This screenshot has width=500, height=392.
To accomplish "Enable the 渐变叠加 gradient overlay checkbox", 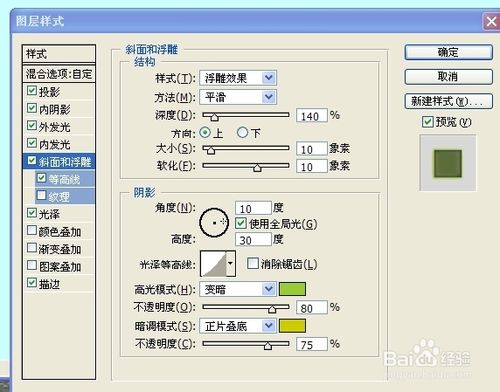I will (32, 248).
